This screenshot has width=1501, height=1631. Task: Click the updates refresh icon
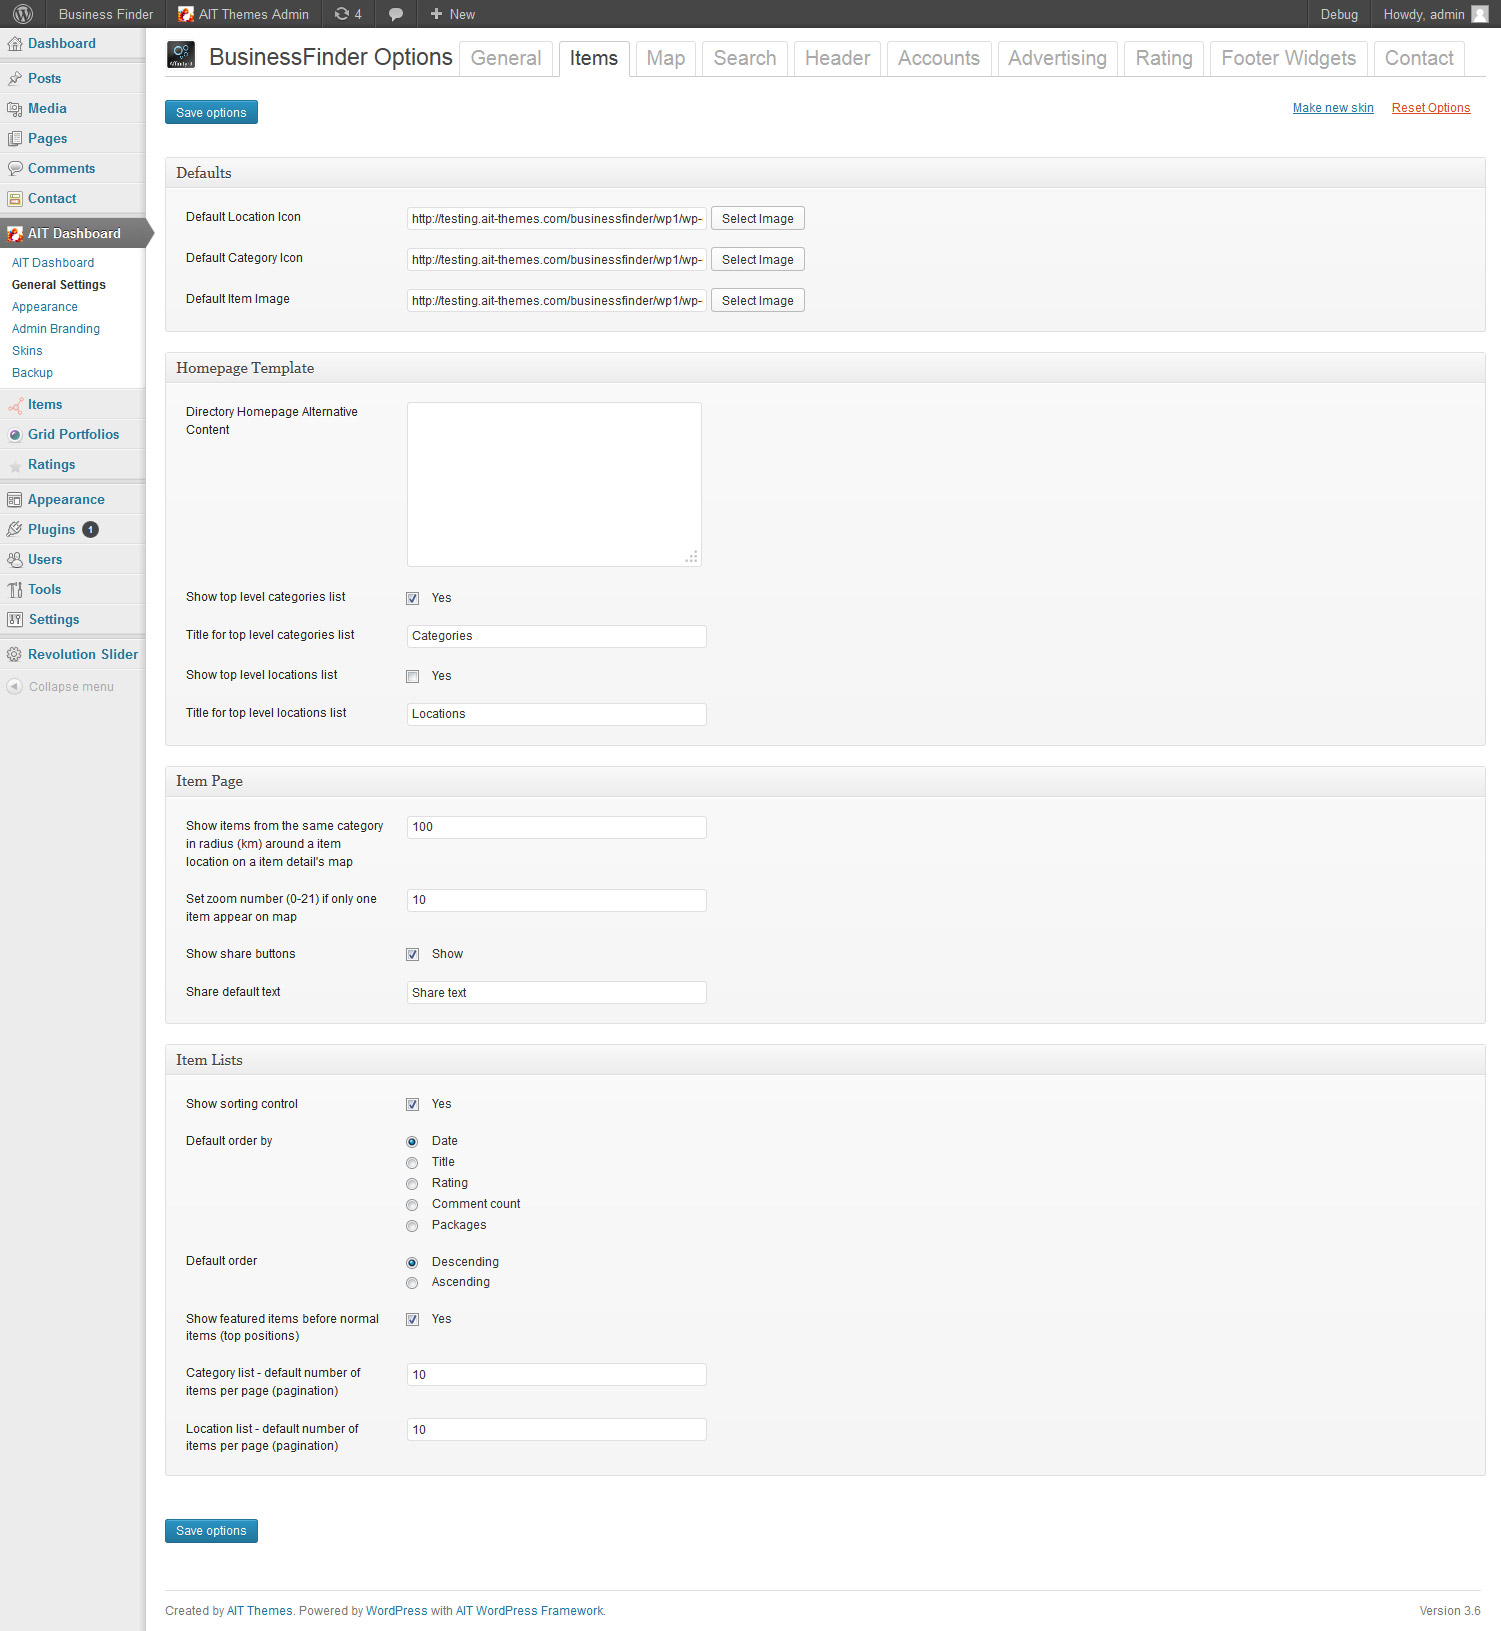point(342,14)
